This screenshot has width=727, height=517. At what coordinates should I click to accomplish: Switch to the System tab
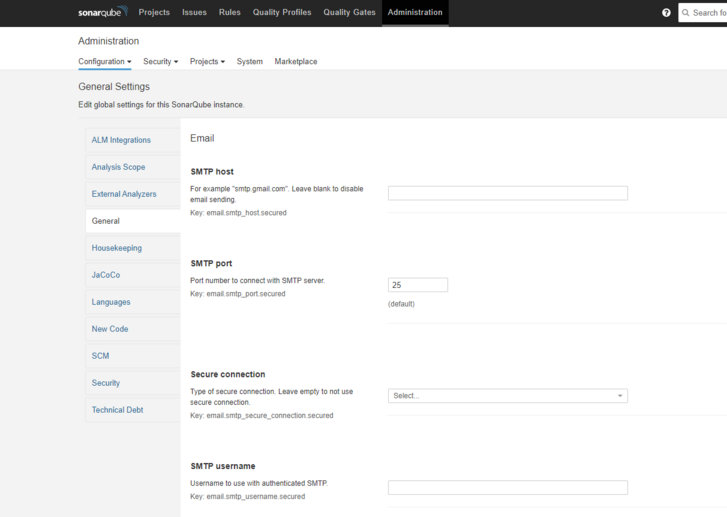click(249, 62)
